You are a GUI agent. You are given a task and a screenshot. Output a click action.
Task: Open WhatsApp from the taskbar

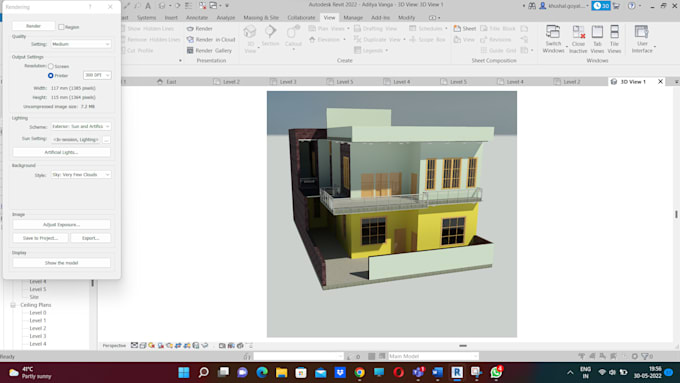(496, 372)
